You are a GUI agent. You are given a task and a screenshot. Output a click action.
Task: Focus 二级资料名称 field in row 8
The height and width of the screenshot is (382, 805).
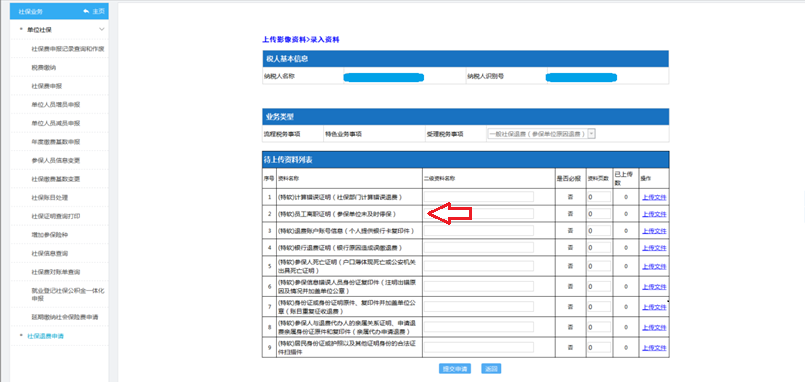(x=478, y=327)
